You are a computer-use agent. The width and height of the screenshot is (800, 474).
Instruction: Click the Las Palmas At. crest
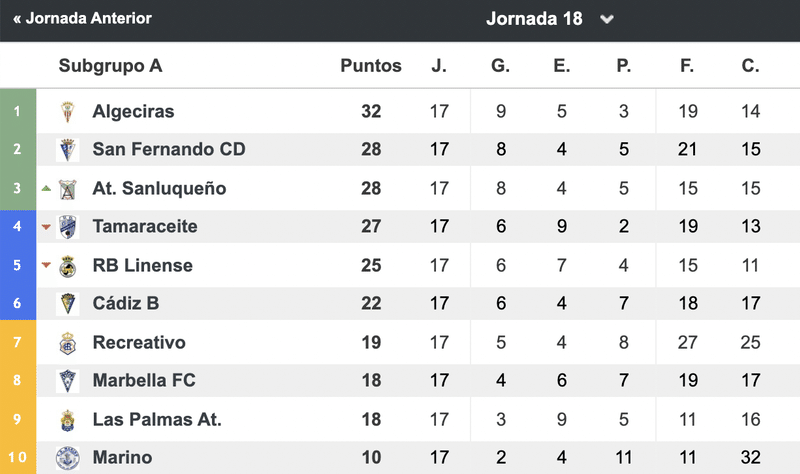(67, 420)
